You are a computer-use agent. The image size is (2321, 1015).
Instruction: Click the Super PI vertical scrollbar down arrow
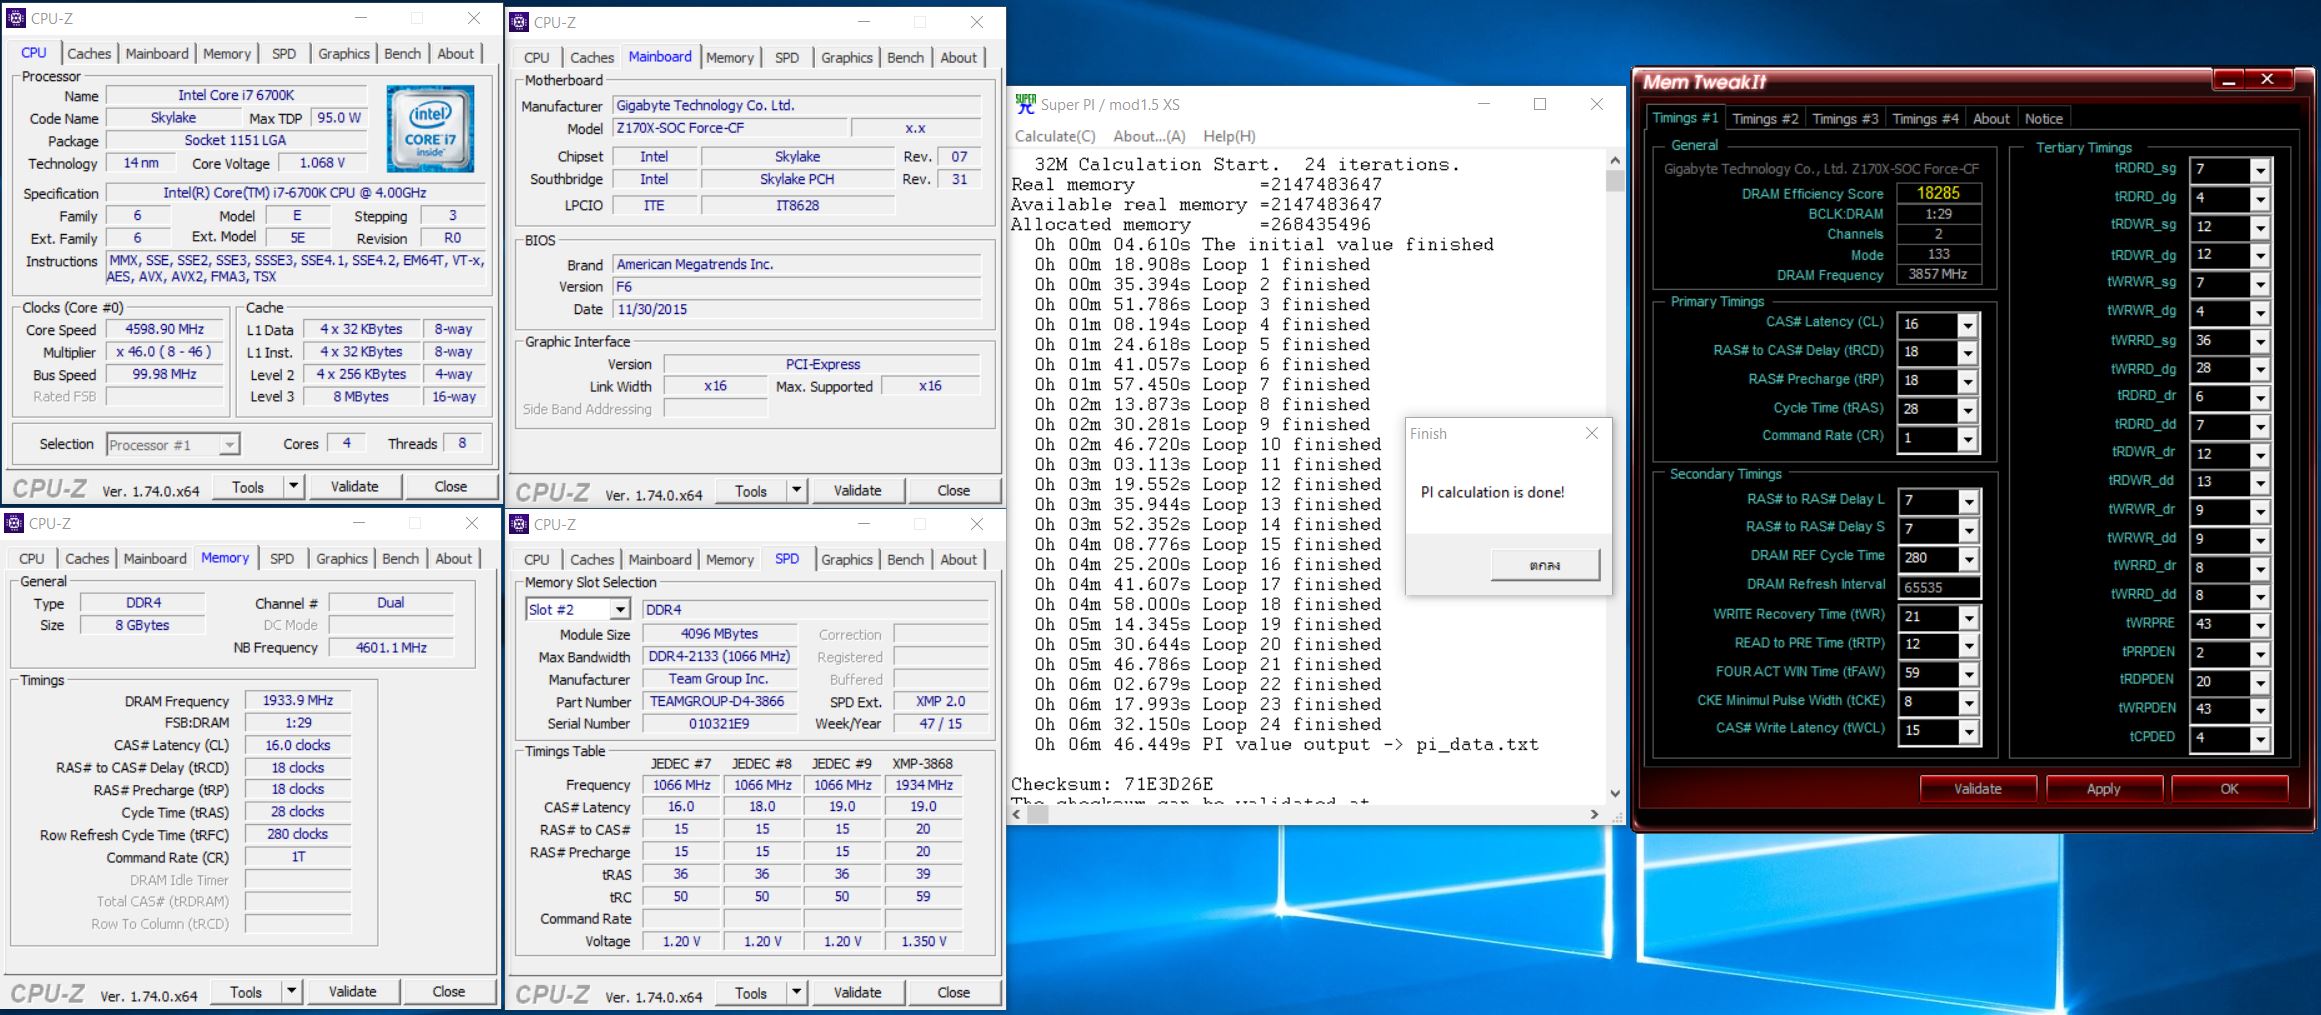click(1614, 793)
